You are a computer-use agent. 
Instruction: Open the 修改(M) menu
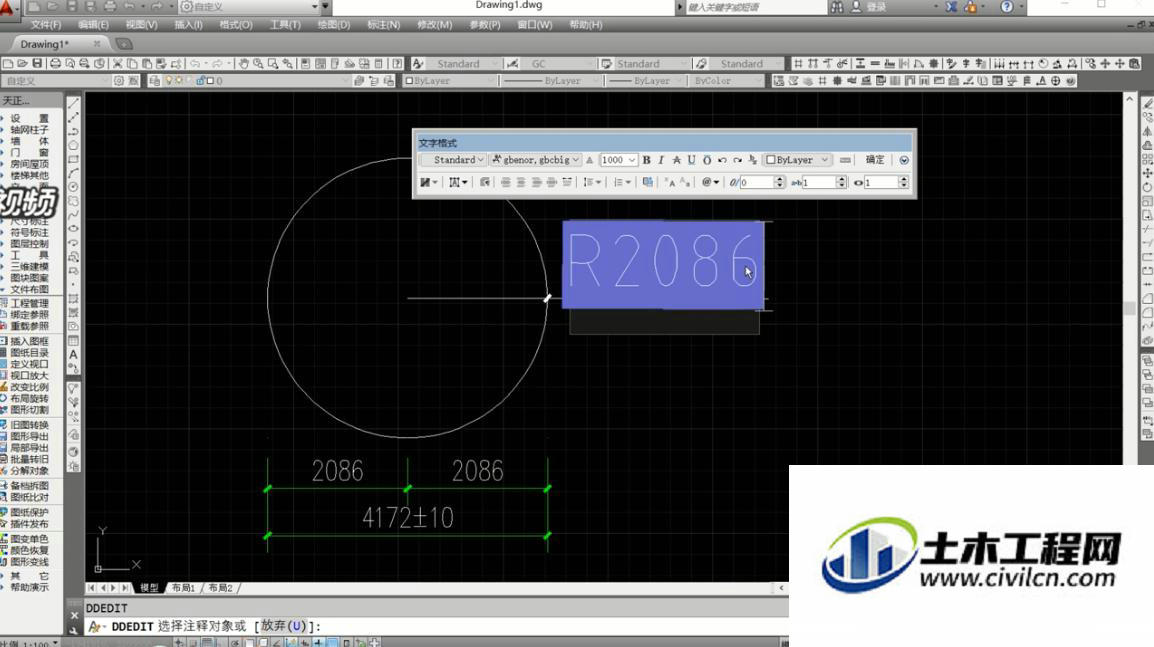434,25
